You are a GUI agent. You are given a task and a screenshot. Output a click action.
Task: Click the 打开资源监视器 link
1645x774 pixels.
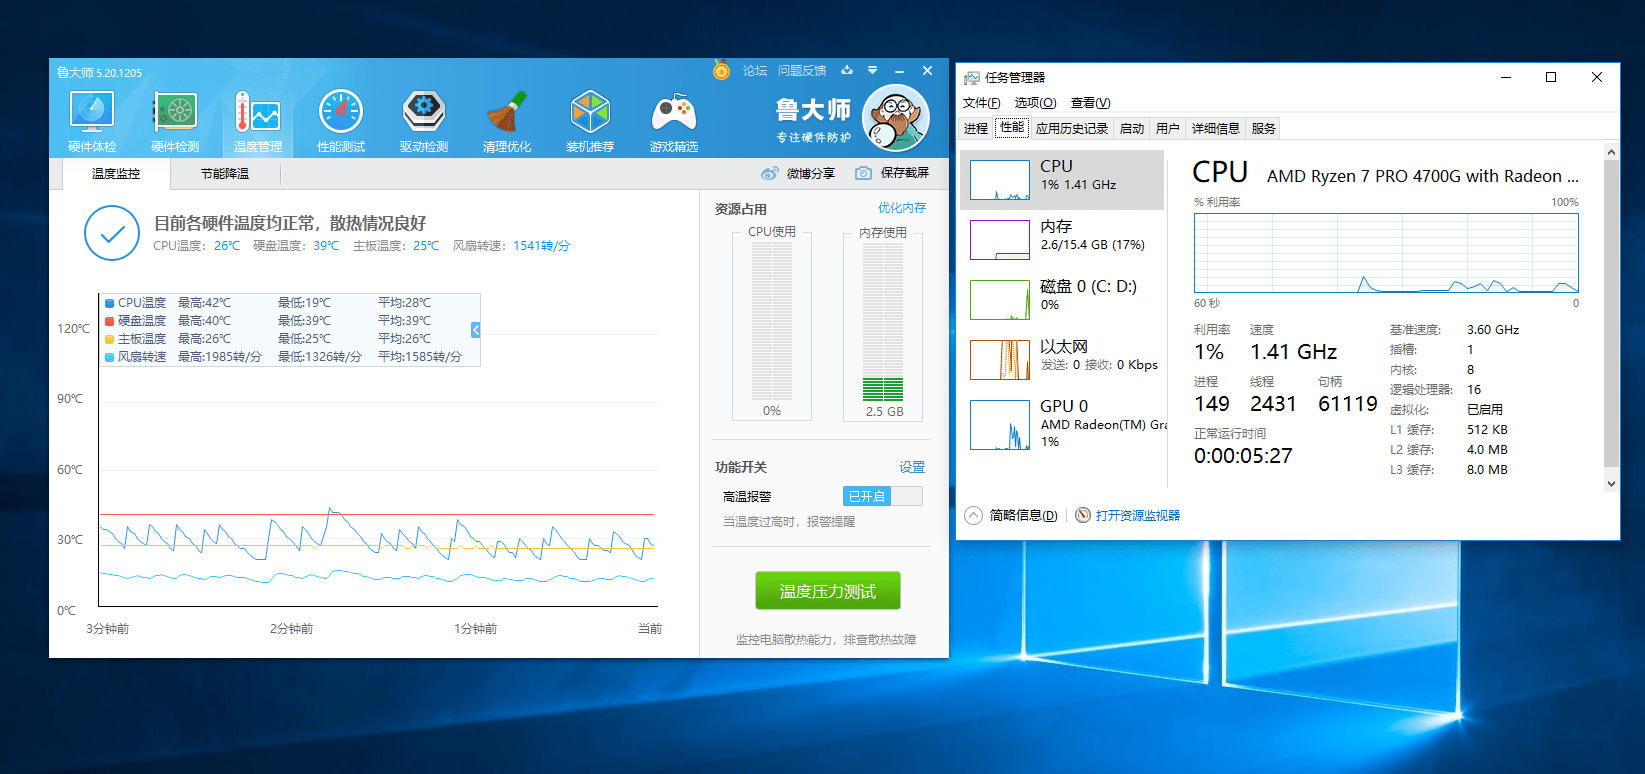(1137, 516)
